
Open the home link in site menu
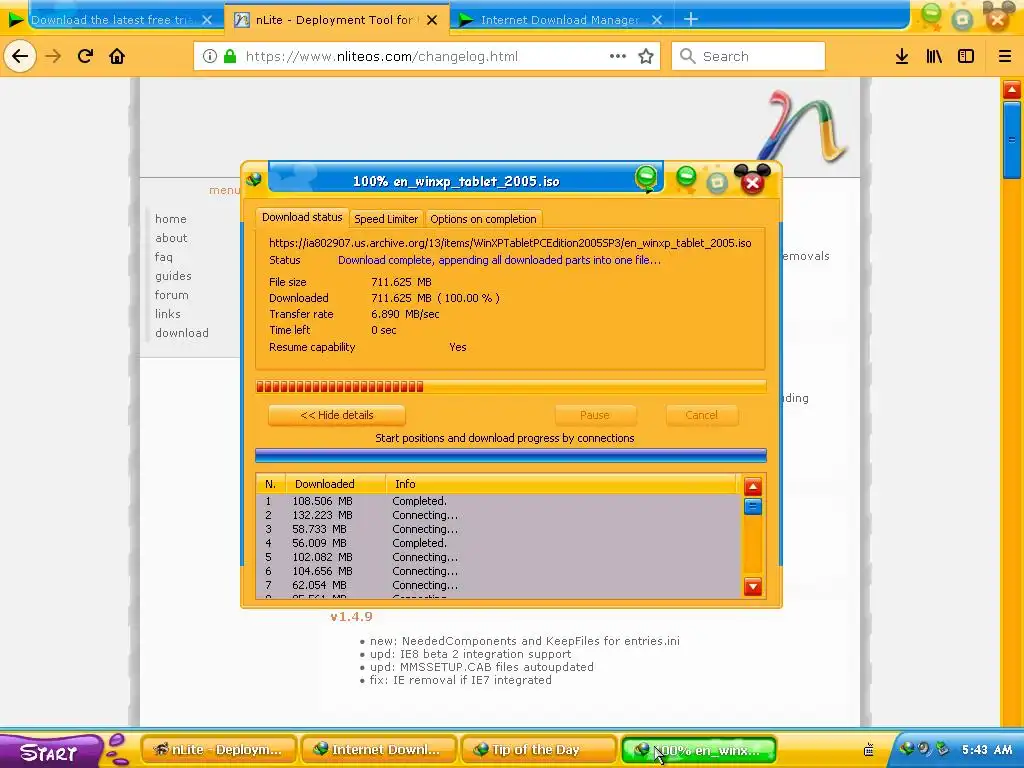click(170, 219)
